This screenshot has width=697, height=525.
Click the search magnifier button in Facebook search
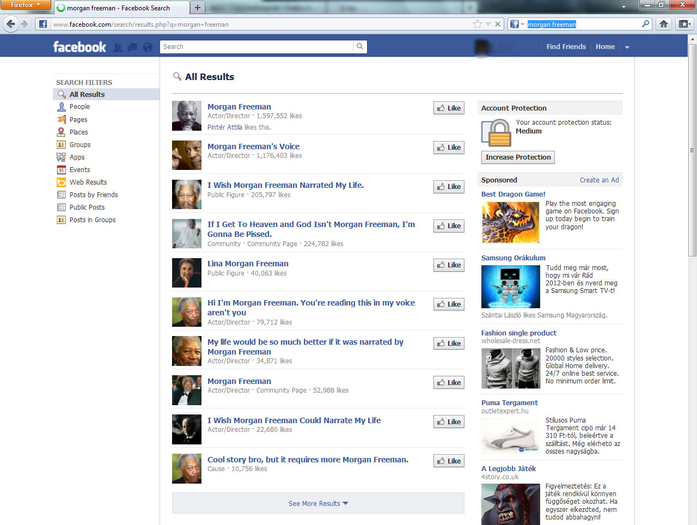click(360, 46)
